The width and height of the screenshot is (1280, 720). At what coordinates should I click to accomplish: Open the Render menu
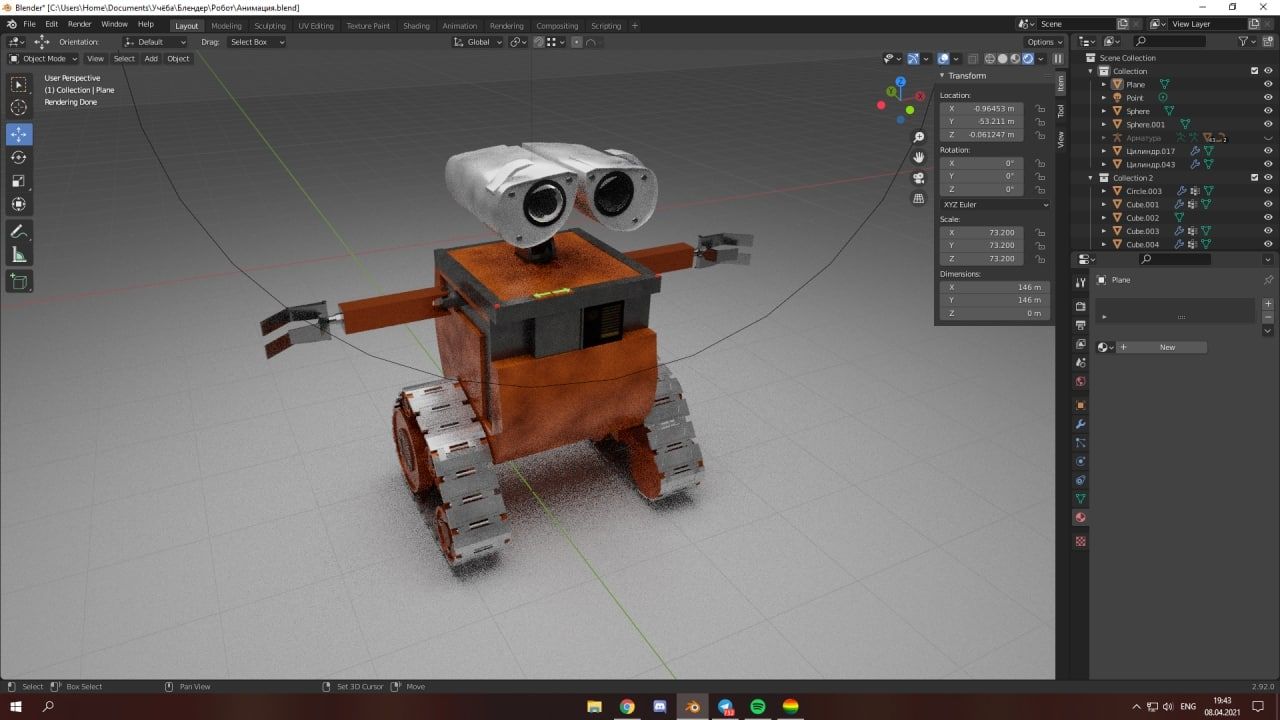(79, 23)
